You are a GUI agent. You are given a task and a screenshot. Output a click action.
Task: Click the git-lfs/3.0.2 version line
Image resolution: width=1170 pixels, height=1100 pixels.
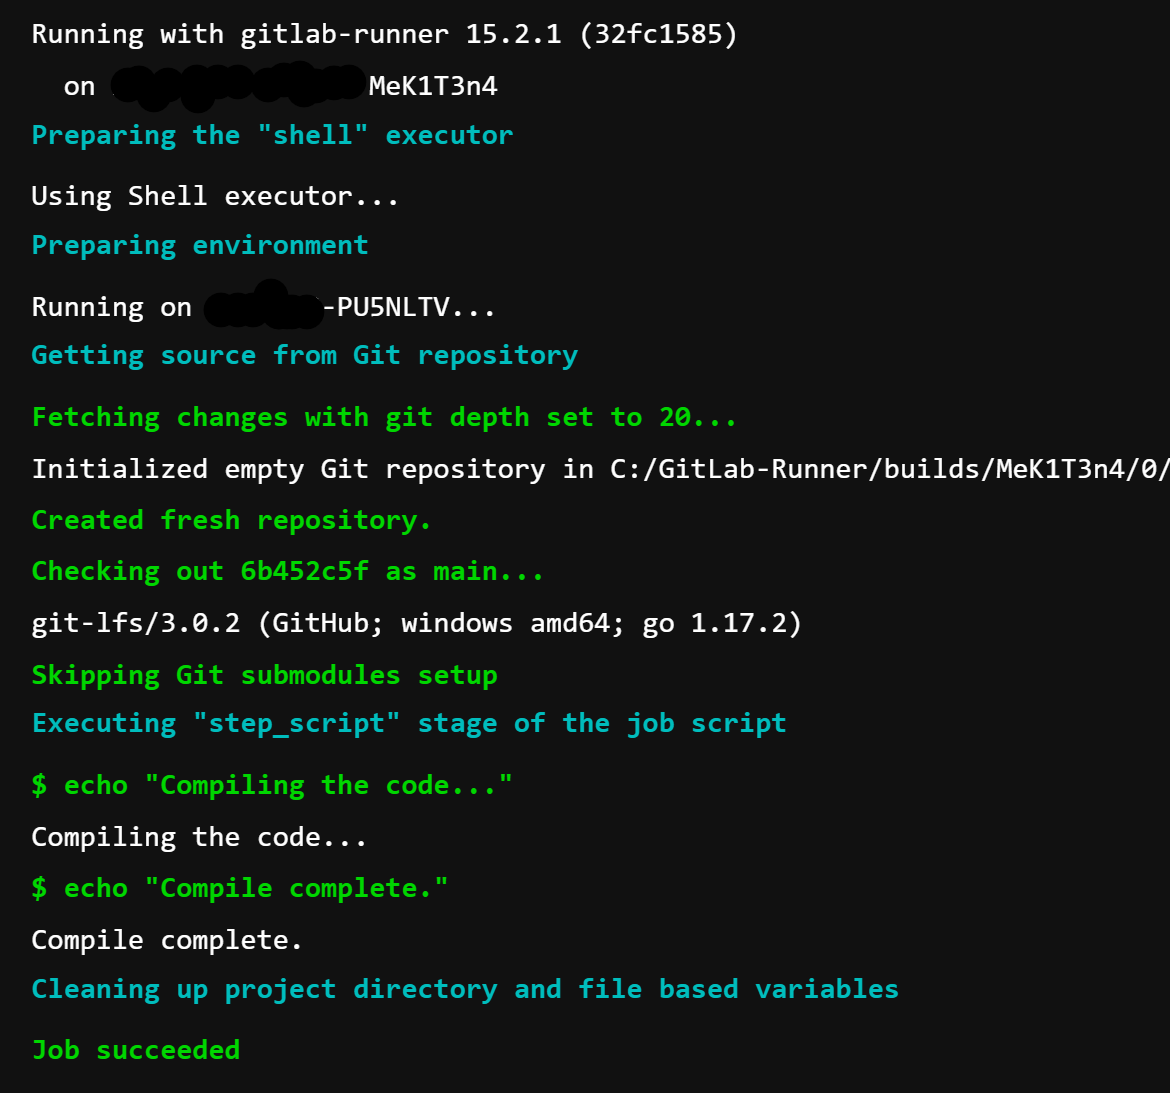point(416,624)
